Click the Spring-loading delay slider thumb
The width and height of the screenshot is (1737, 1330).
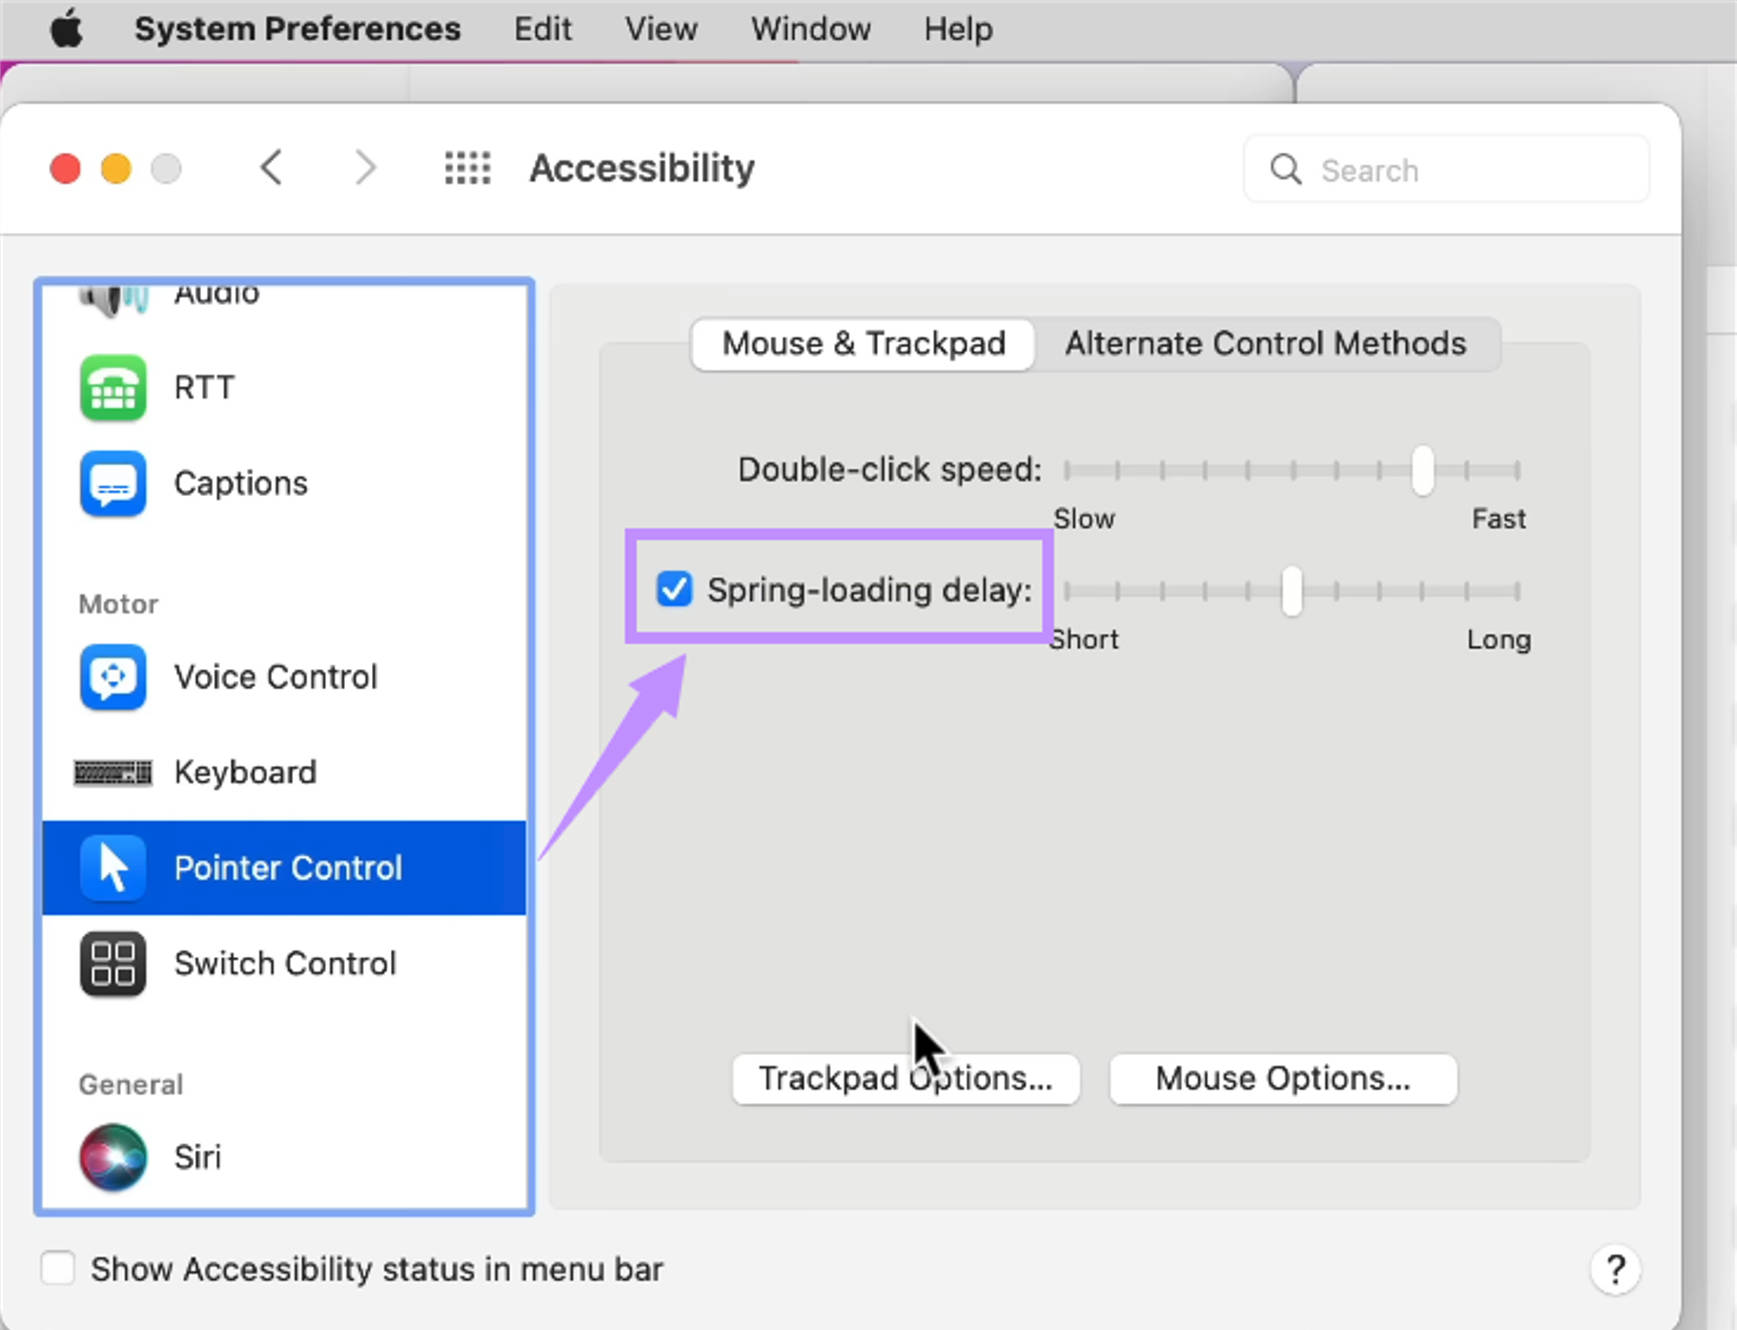(x=1292, y=591)
